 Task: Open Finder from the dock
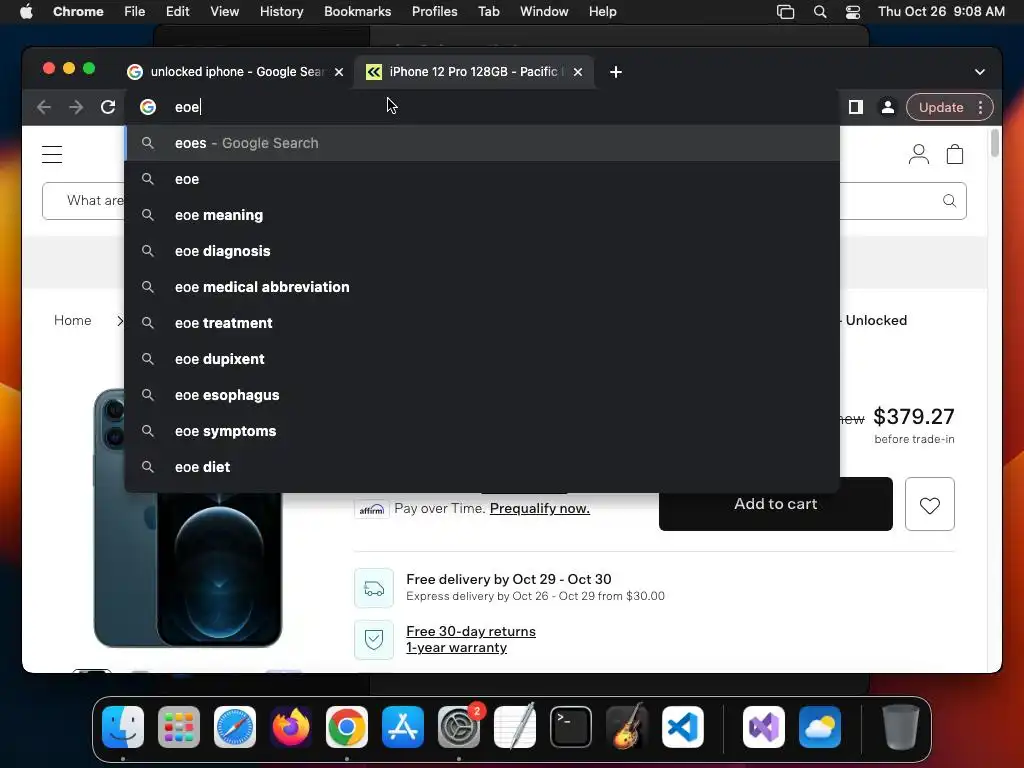pyautogui.click(x=123, y=727)
